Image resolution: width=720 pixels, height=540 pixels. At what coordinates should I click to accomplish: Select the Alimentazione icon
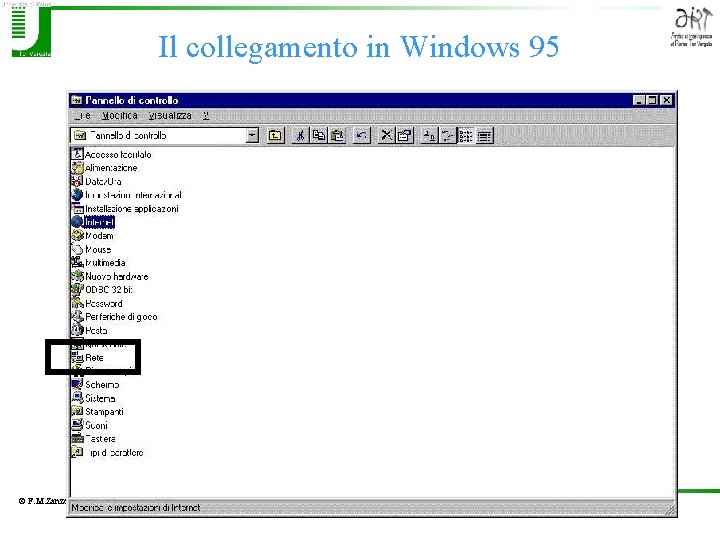click(77, 168)
